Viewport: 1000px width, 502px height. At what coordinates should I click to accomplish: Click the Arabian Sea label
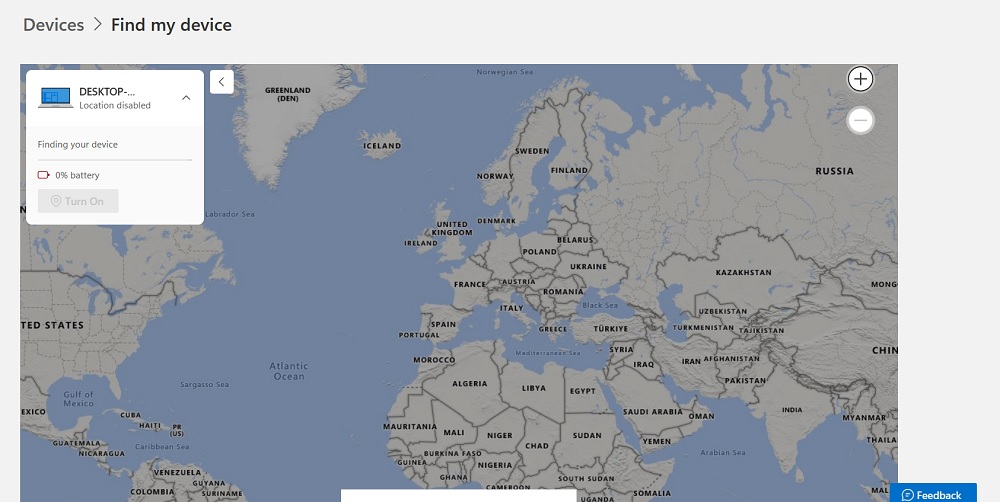click(723, 452)
